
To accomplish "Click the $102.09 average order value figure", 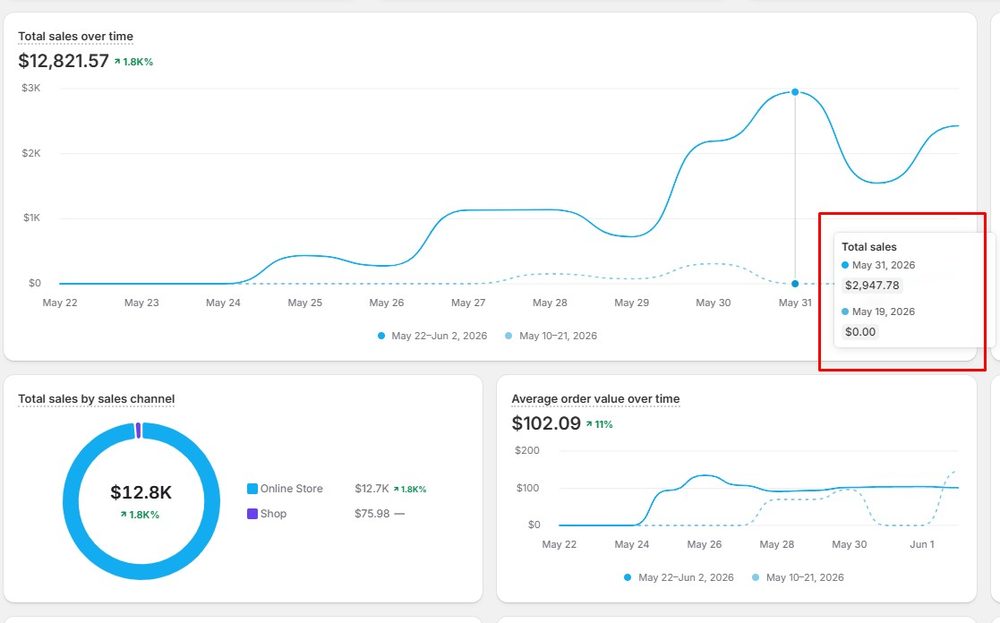I will click(x=546, y=423).
